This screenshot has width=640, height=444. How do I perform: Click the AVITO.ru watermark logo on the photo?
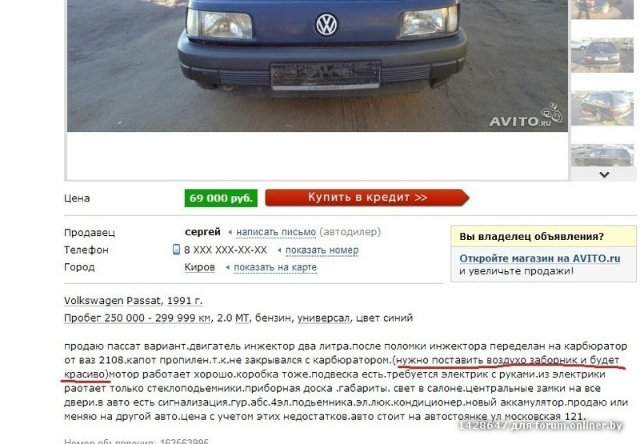pos(526,116)
